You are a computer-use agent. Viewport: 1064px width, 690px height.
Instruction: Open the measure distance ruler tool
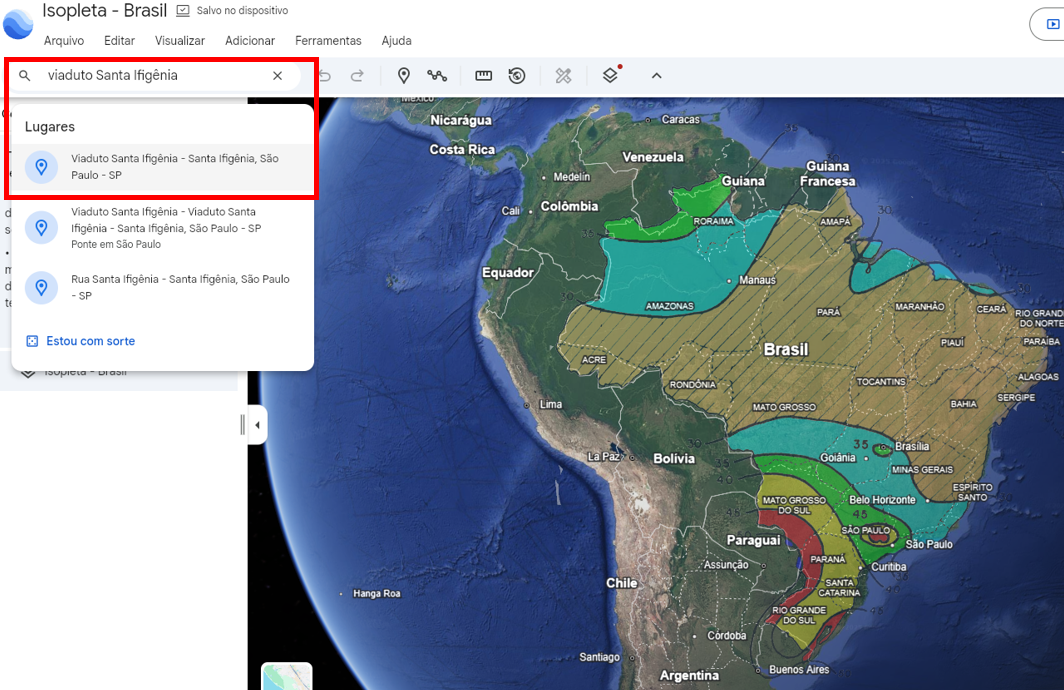(484, 76)
